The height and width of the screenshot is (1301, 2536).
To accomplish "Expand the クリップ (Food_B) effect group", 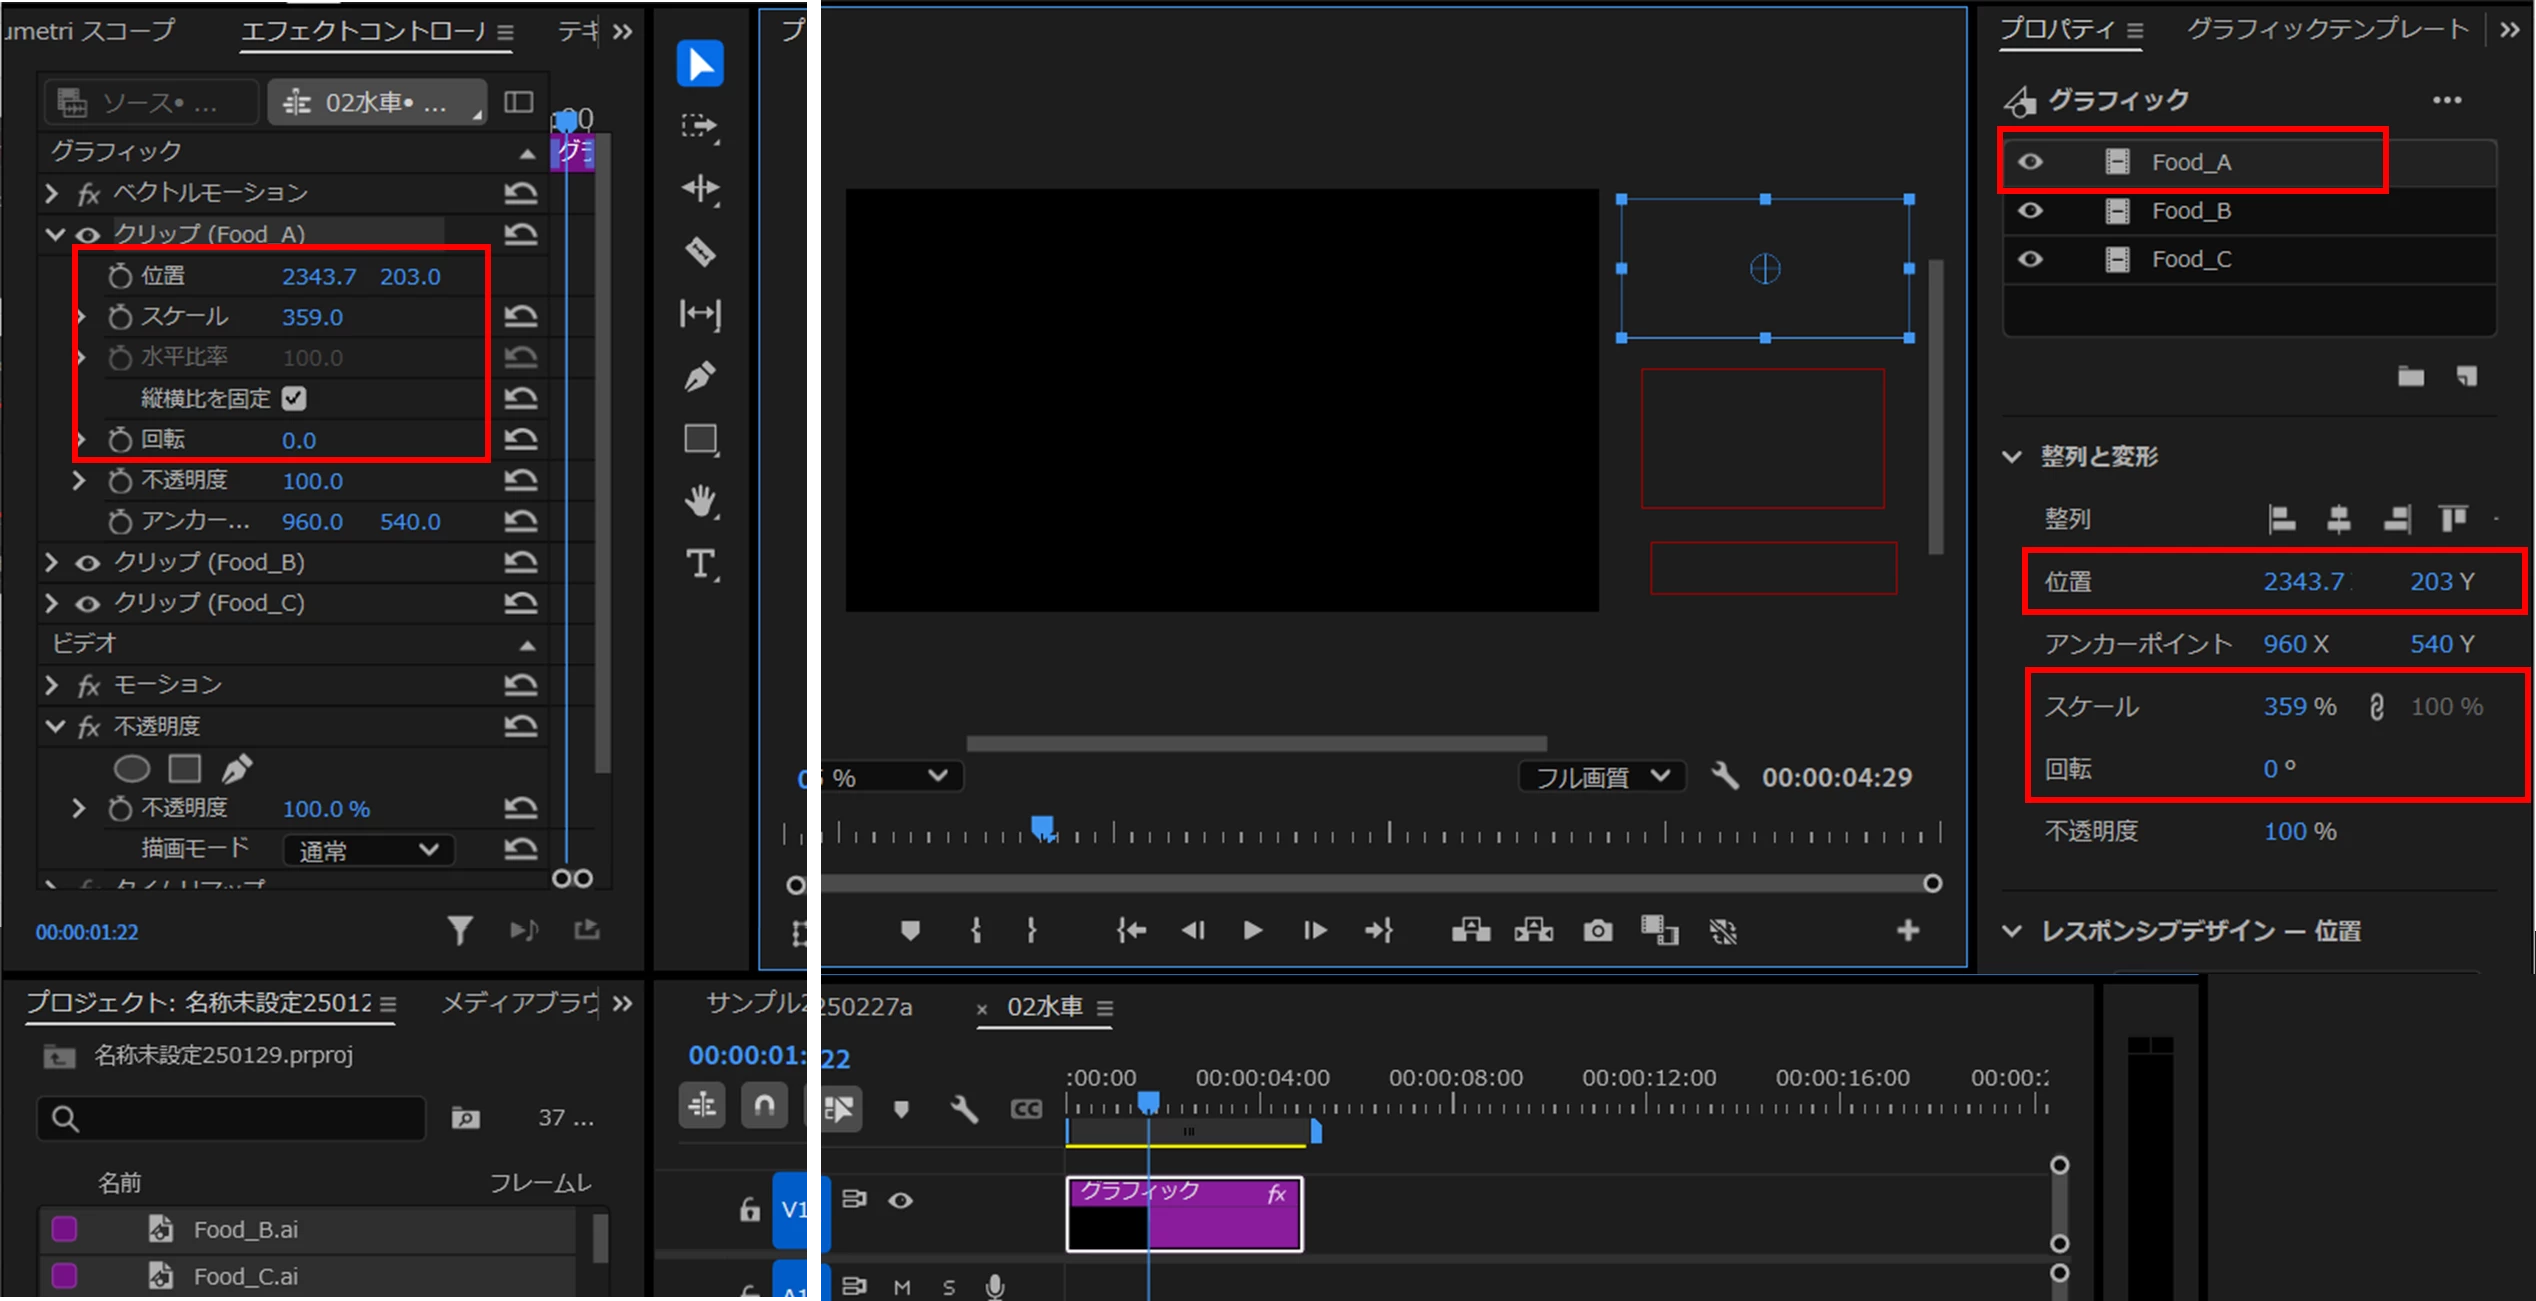I will [x=52, y=562].
